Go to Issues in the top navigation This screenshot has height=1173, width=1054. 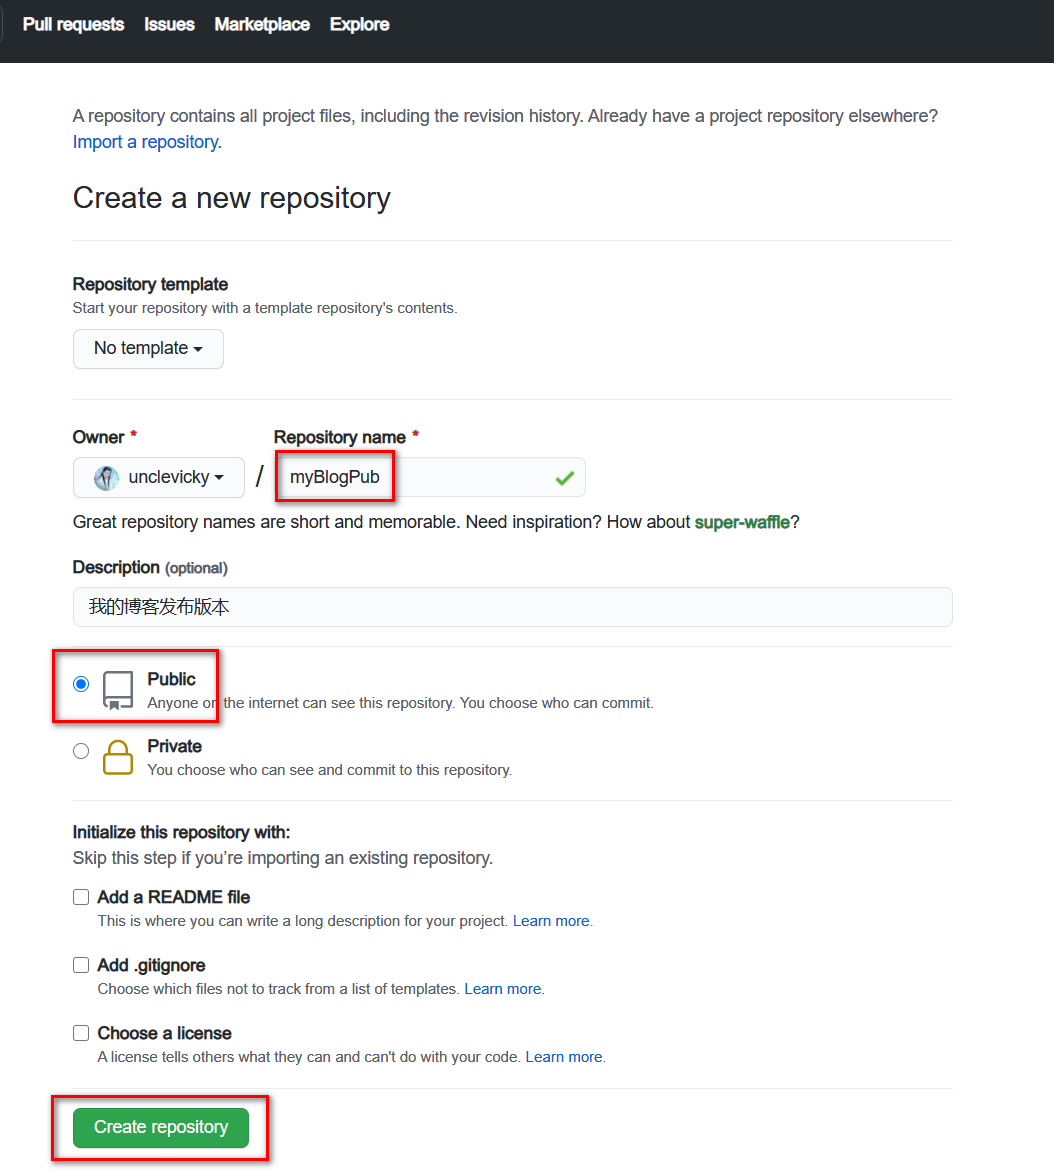pos(169,25)
